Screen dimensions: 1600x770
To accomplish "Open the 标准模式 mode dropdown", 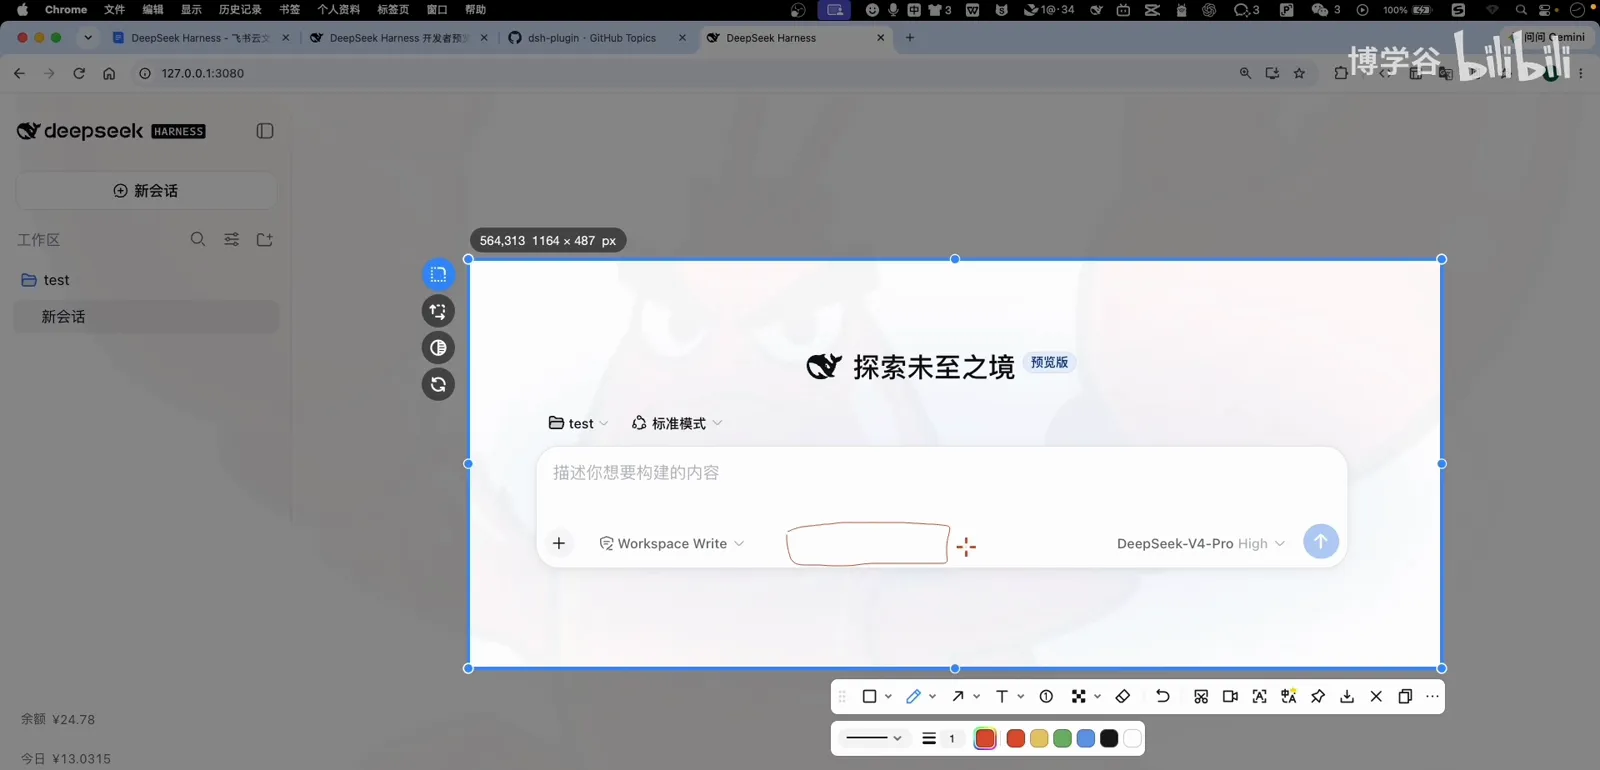I will [x=677, y=423].
